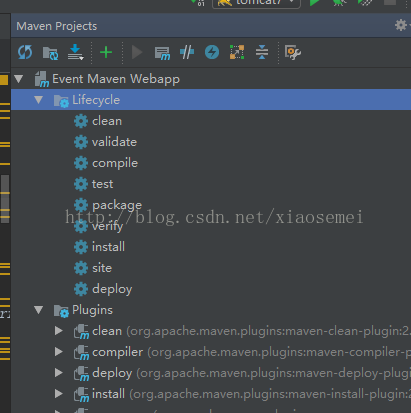Collapse the Lifecycle node arrow
The height and width of the screenshot is (413, 411).
point(39,100)
